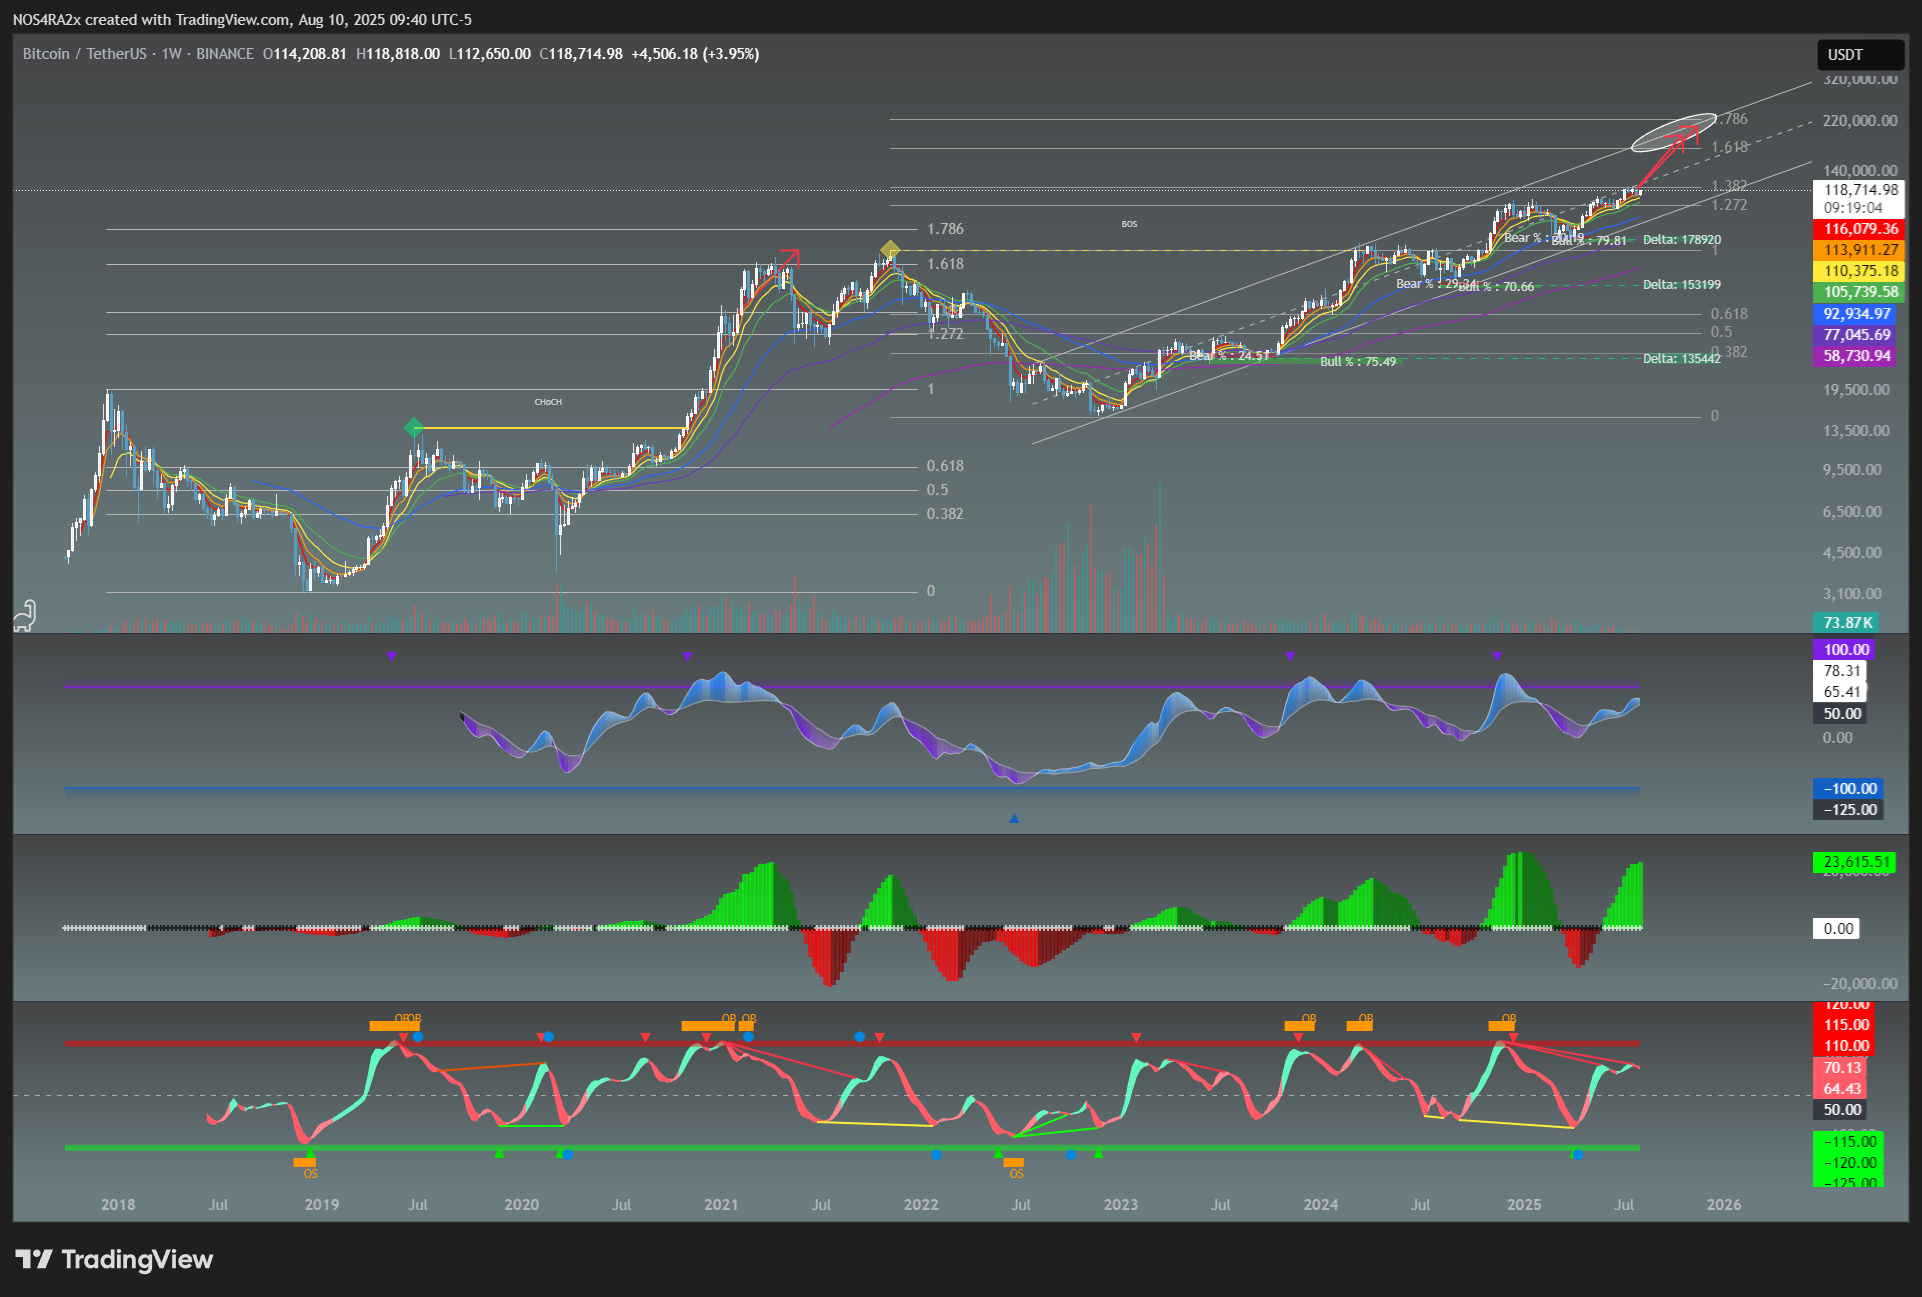This screenshot has width=1922, height=1297.
Task: Click the red down-triangle marker in mid-2020
Action: (x=645, y=1038)
